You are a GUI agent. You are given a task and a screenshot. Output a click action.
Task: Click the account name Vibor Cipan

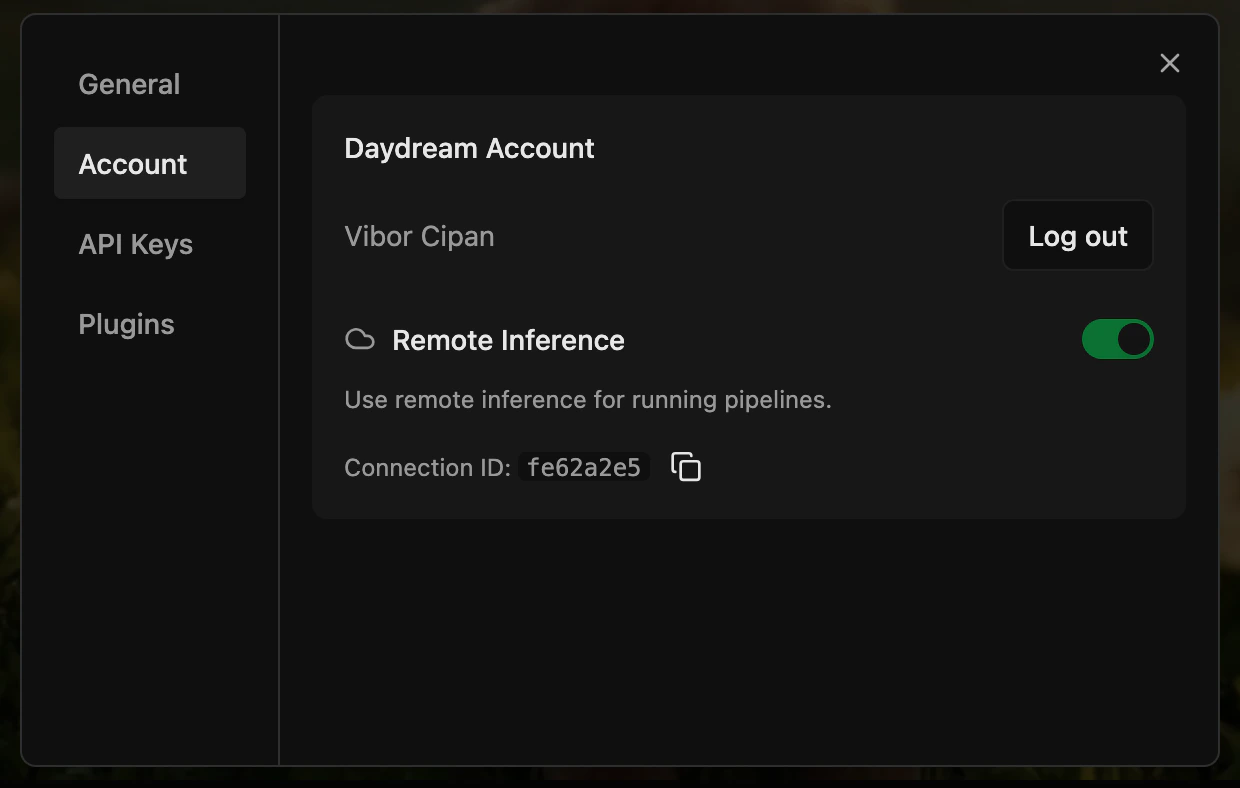pyautogui.click(x=419, y=236)
